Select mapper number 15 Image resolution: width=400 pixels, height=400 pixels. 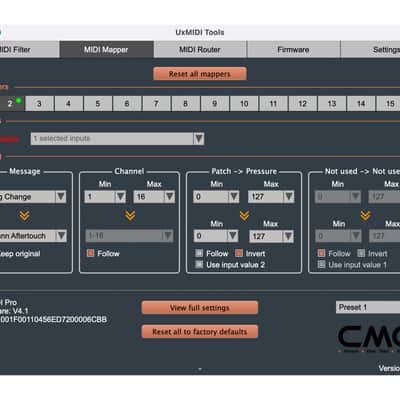(388, 103)
